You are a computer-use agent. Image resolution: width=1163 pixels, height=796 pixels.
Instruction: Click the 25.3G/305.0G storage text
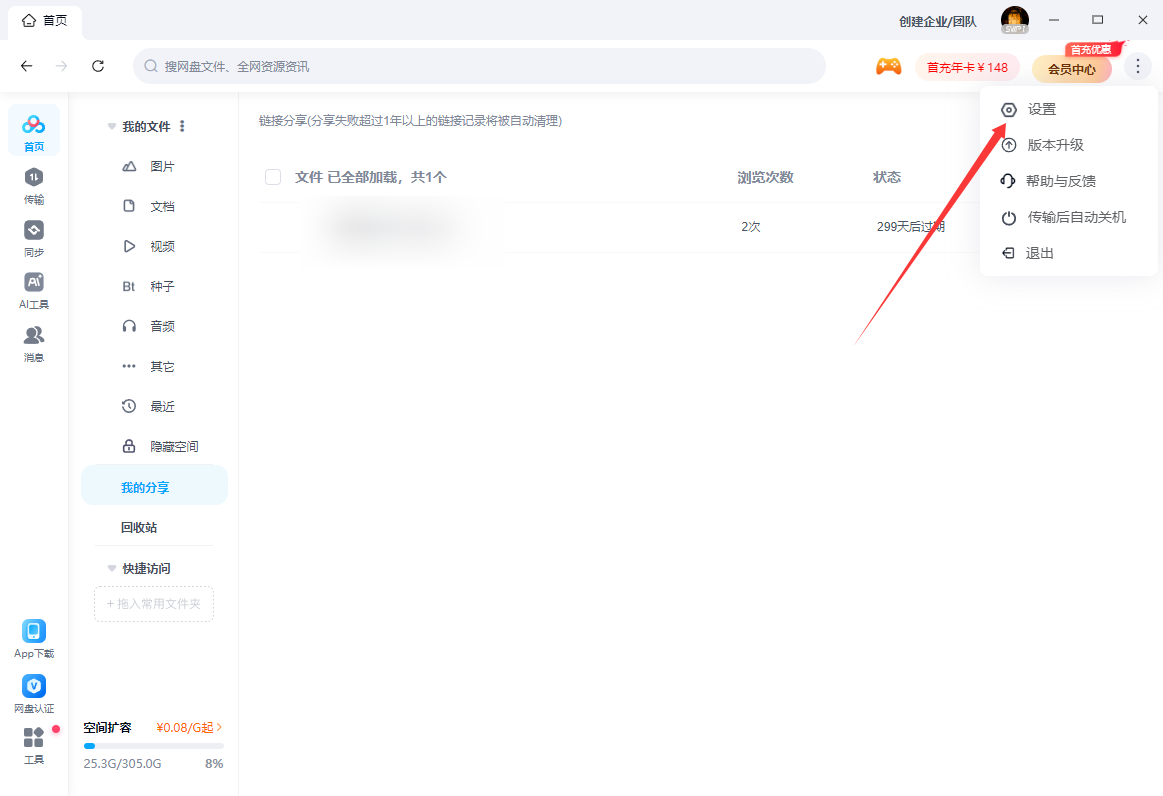(122, 763)
